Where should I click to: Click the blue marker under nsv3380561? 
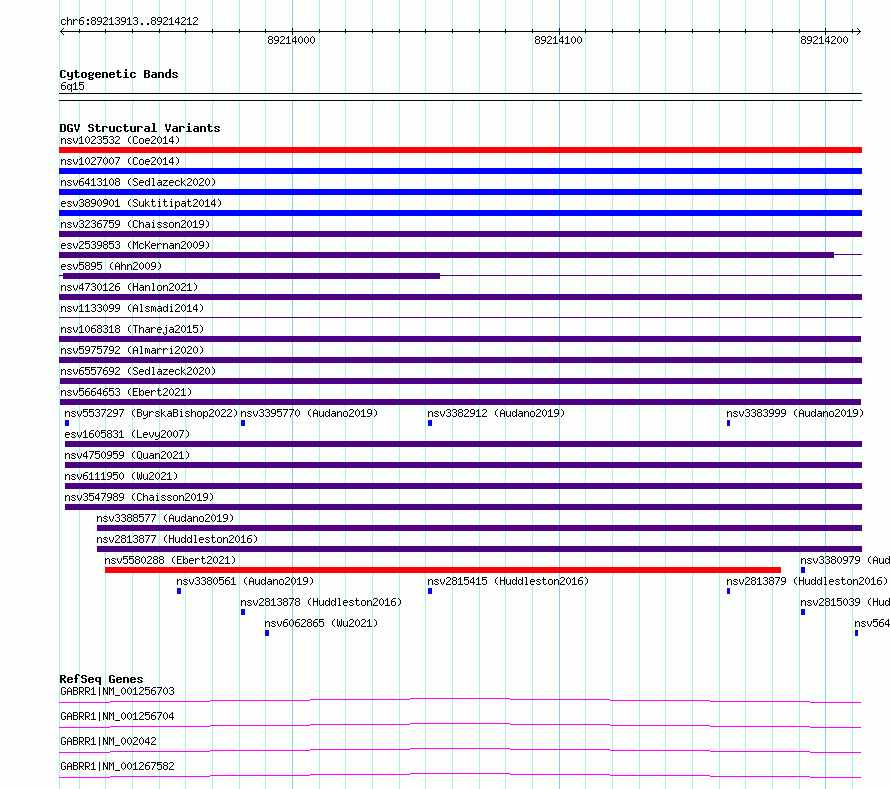coord(179,591)
